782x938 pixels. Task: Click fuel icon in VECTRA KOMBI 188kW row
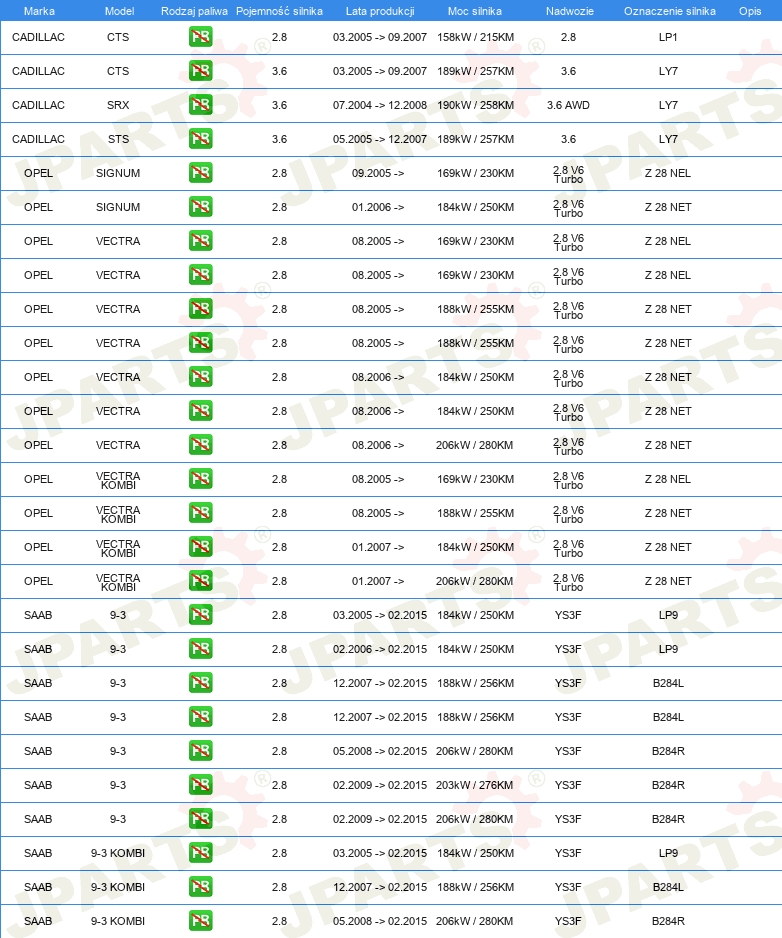pos(200,513)
